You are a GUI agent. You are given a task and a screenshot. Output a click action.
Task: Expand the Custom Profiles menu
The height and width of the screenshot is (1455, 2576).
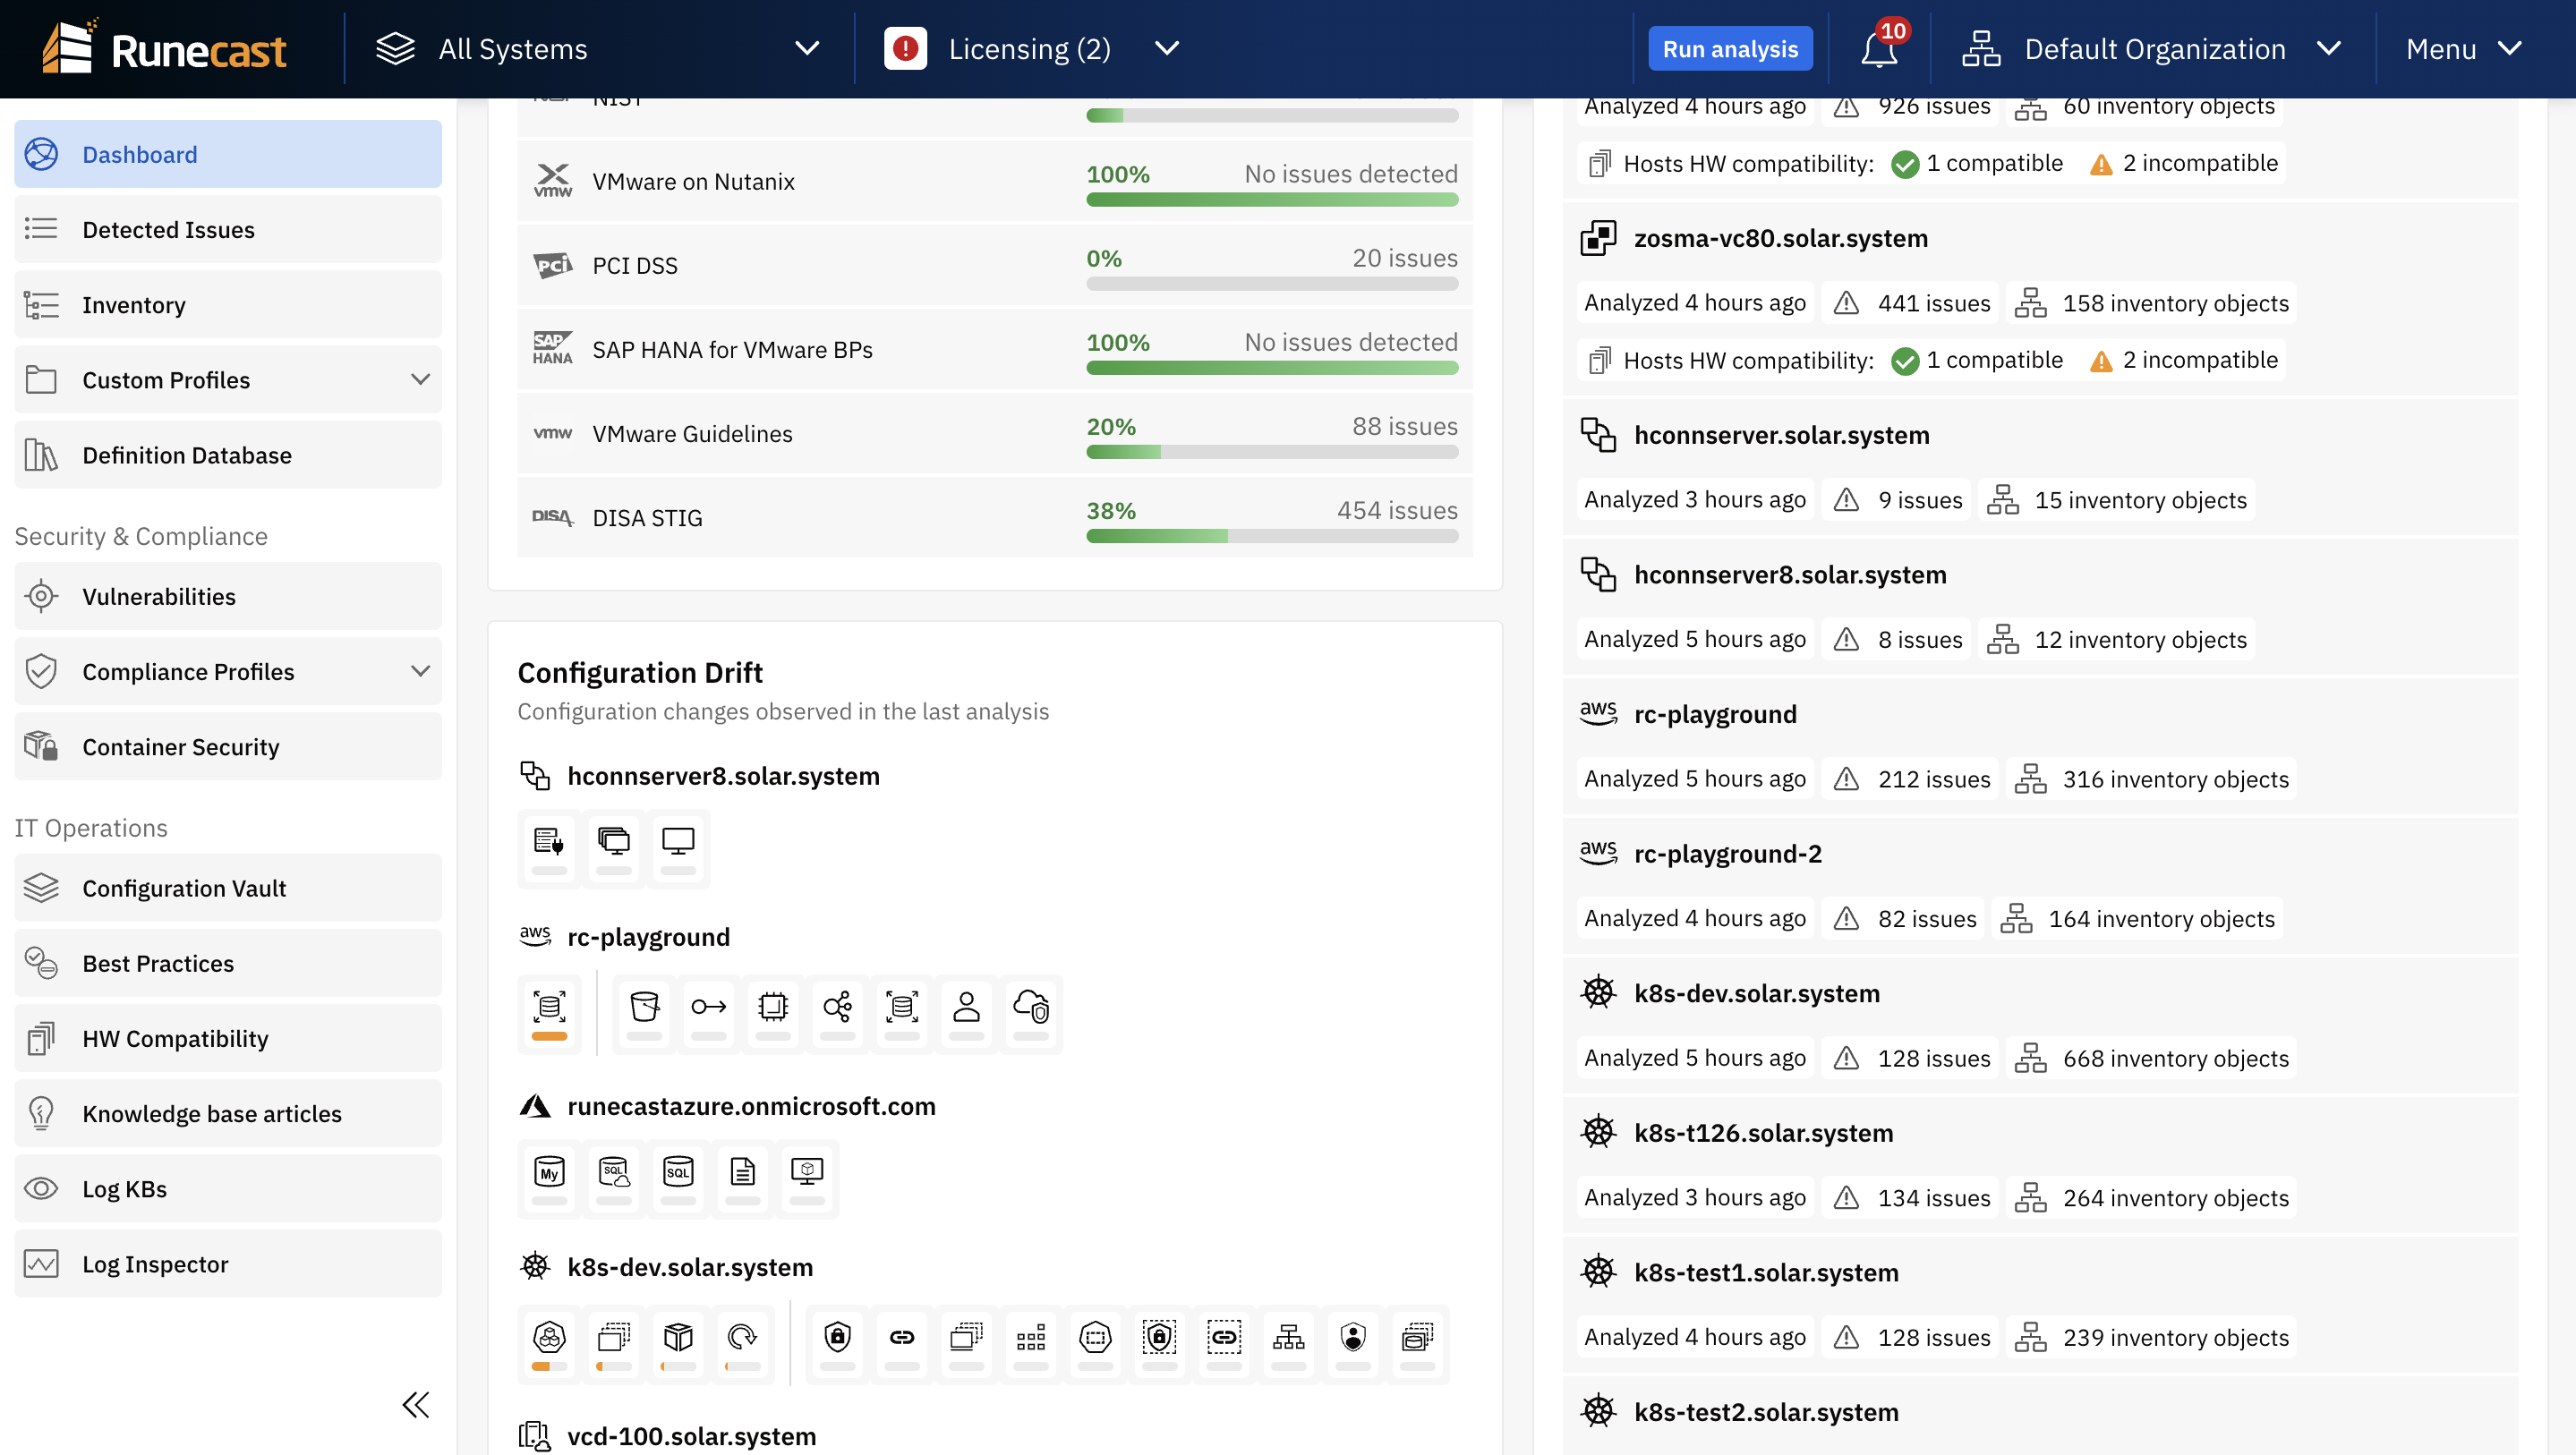(x=420, y=380)
